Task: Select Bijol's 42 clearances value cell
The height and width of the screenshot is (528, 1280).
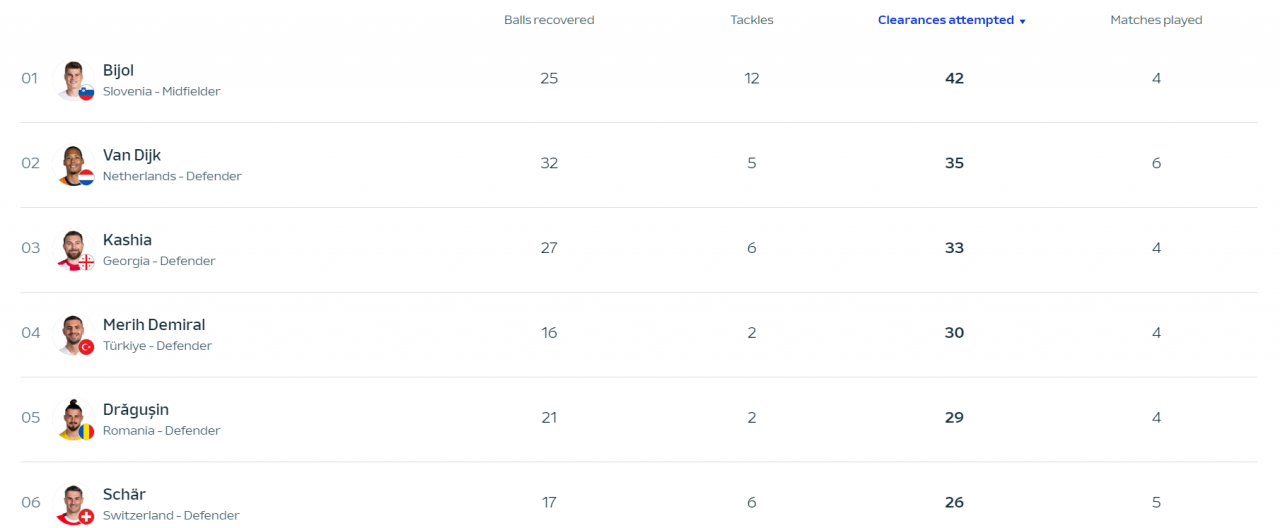Action: tap(954, 78)
